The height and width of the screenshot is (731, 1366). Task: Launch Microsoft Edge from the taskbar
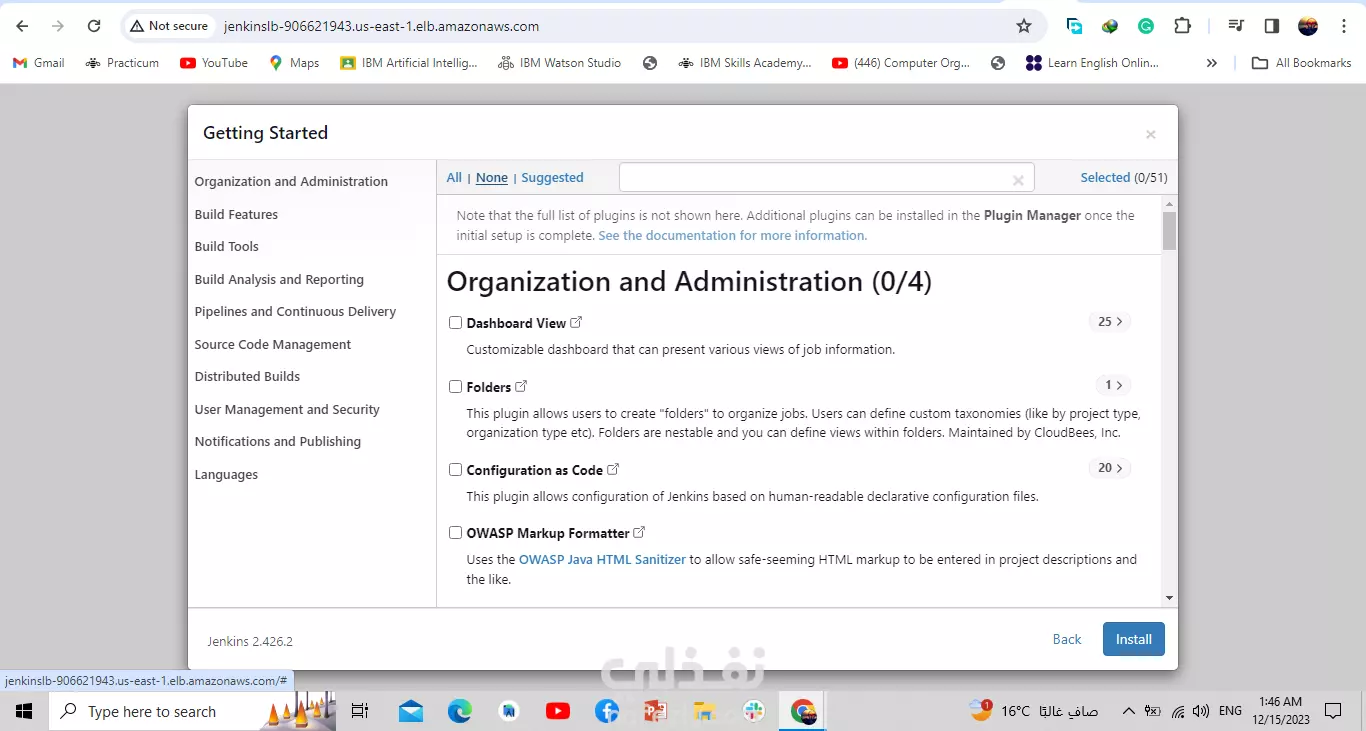pos(459,711)
